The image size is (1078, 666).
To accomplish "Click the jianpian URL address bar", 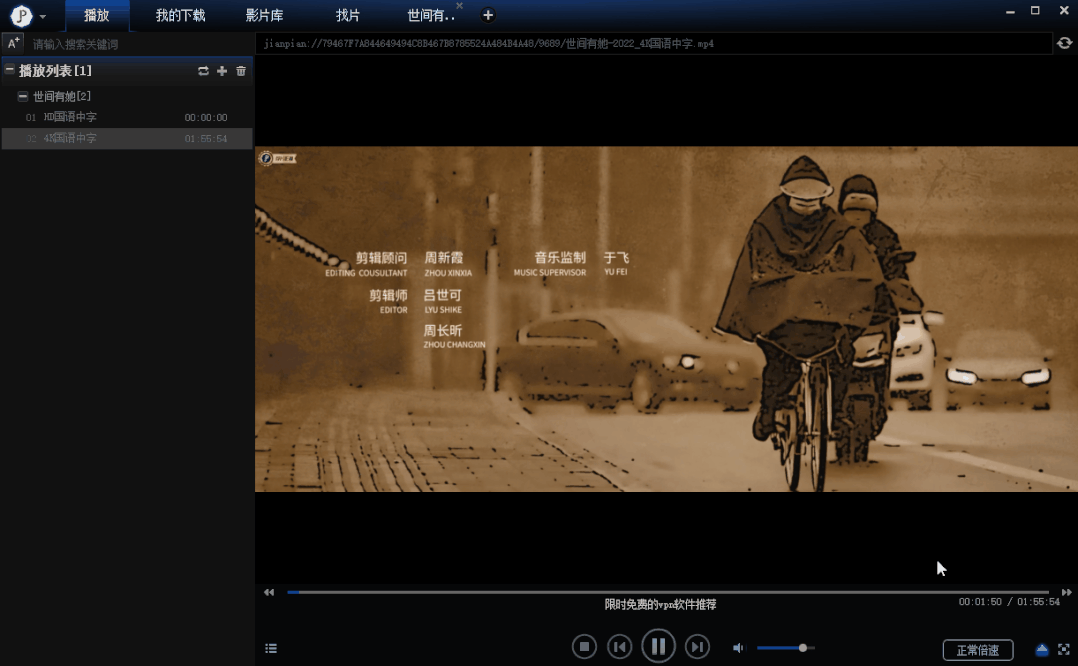I will (653, 43).
